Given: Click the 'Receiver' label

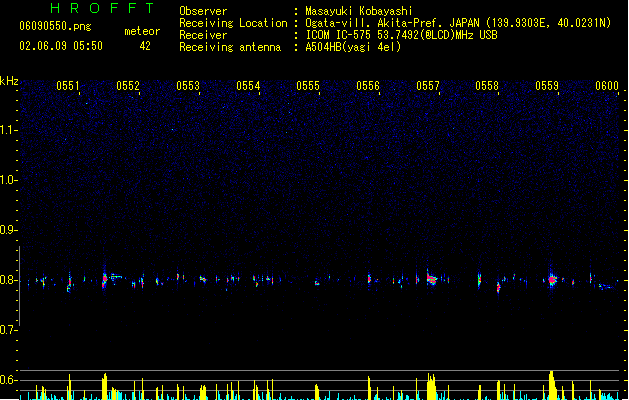Looking at the screenshot, I should point(203,35).
